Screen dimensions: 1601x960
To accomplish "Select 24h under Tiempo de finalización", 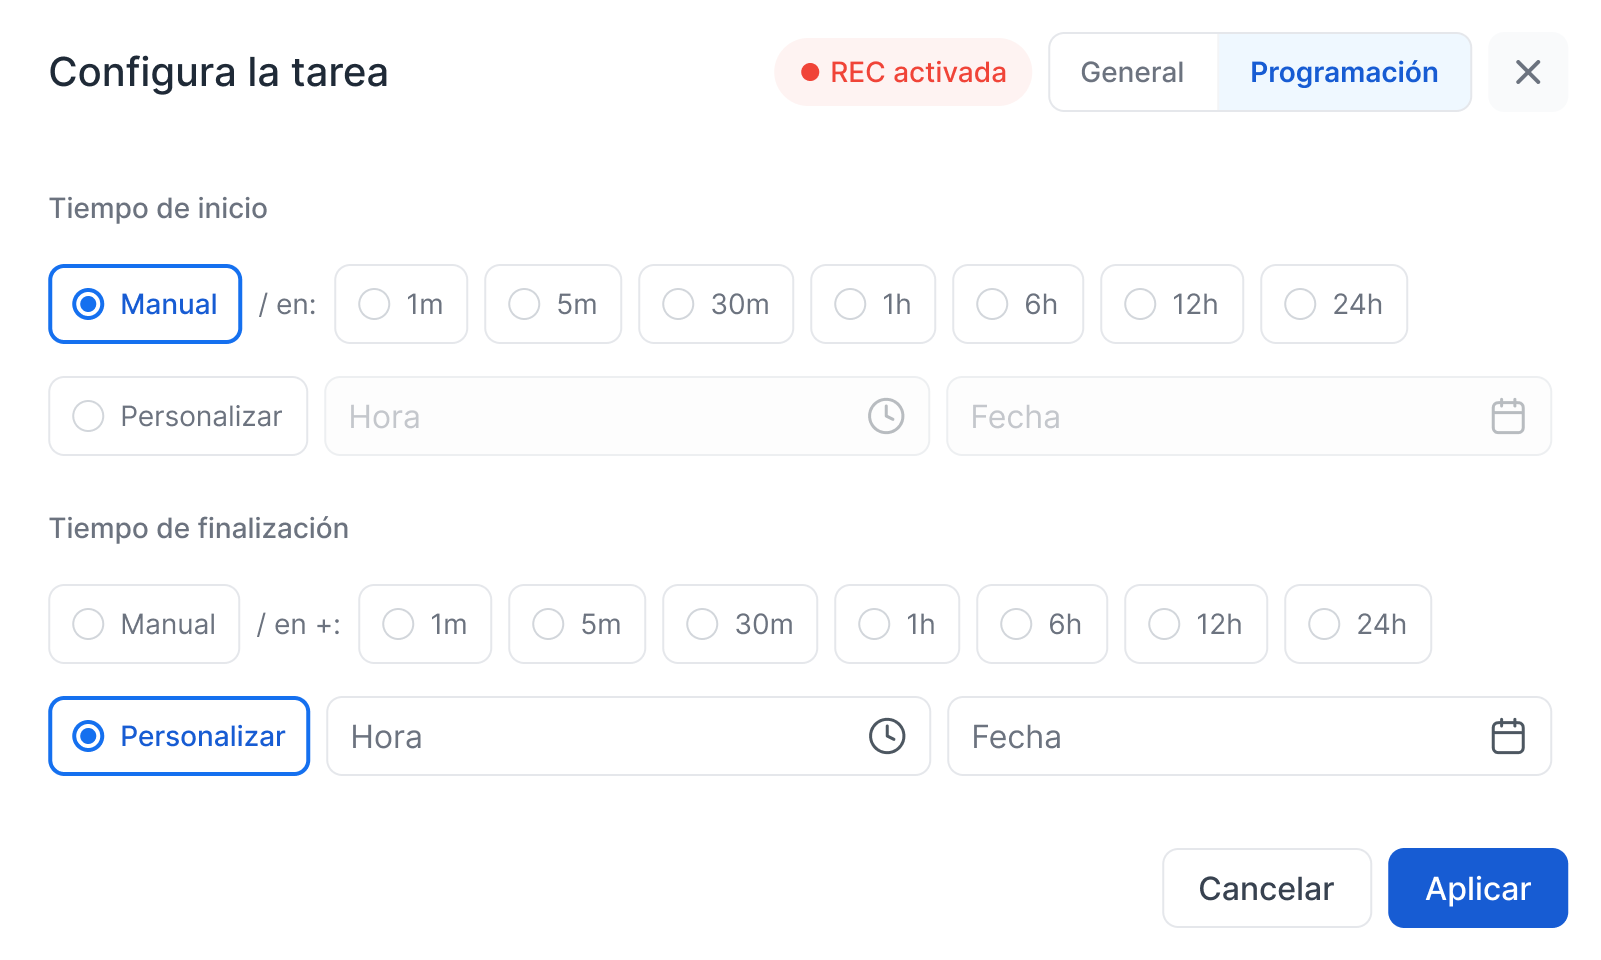I will (x=1357, y=624).
